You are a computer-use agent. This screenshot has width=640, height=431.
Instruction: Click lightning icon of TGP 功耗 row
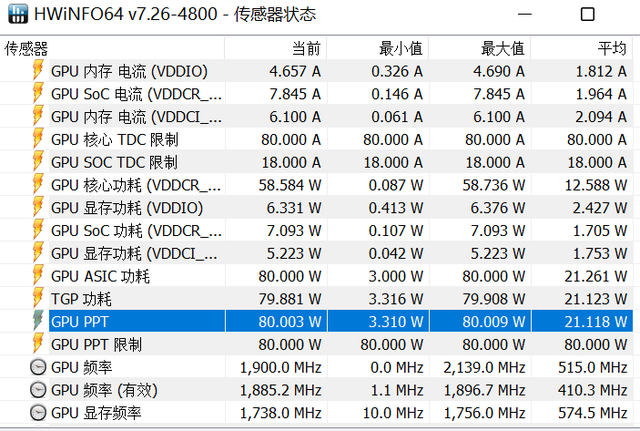38,299
